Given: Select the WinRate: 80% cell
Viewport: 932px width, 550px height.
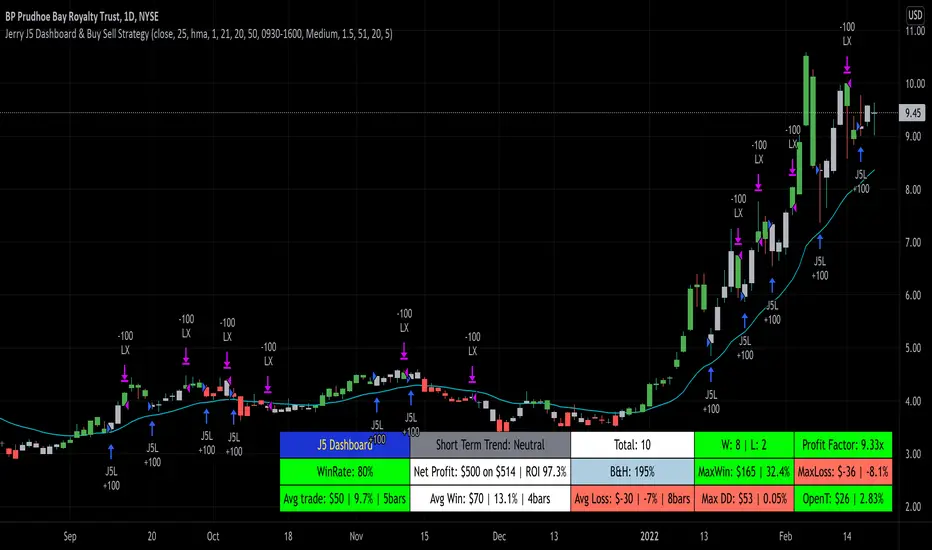Looking at the screenshot, I should pyautogui.click(x=345, y=472).
